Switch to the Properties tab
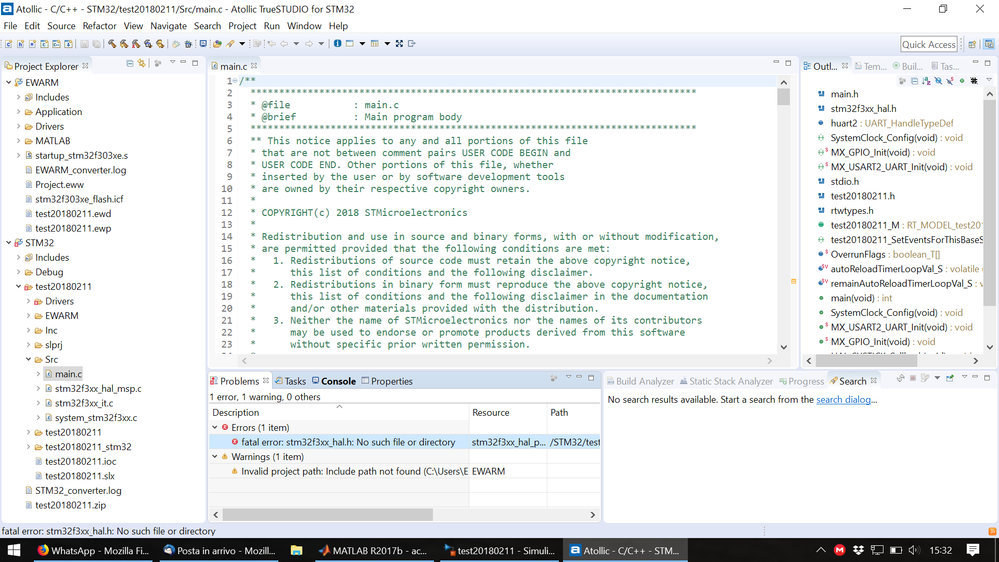 coord(386,381)
